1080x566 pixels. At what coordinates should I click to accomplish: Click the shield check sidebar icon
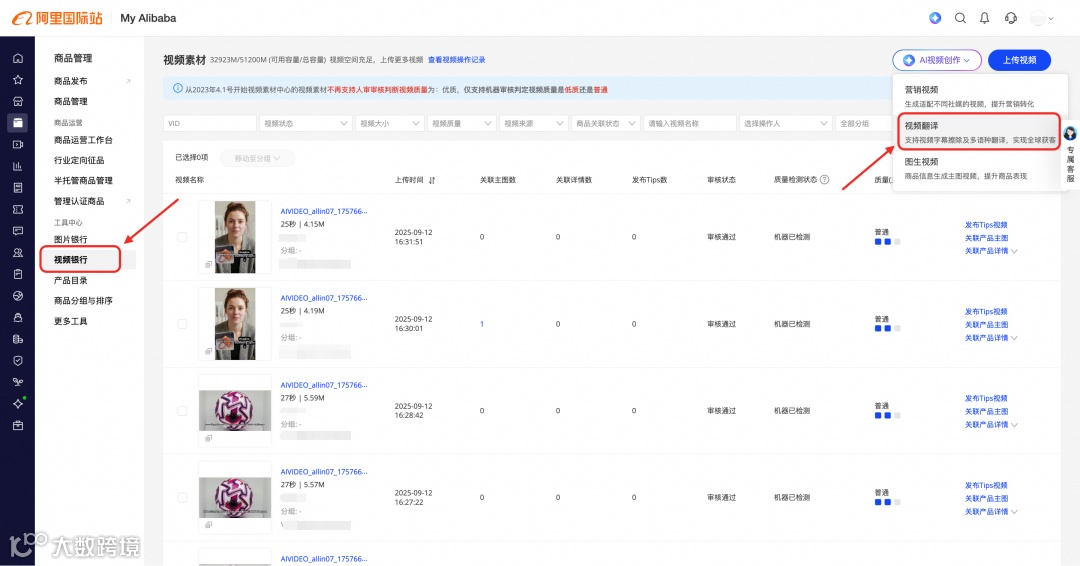coord(18,361)
